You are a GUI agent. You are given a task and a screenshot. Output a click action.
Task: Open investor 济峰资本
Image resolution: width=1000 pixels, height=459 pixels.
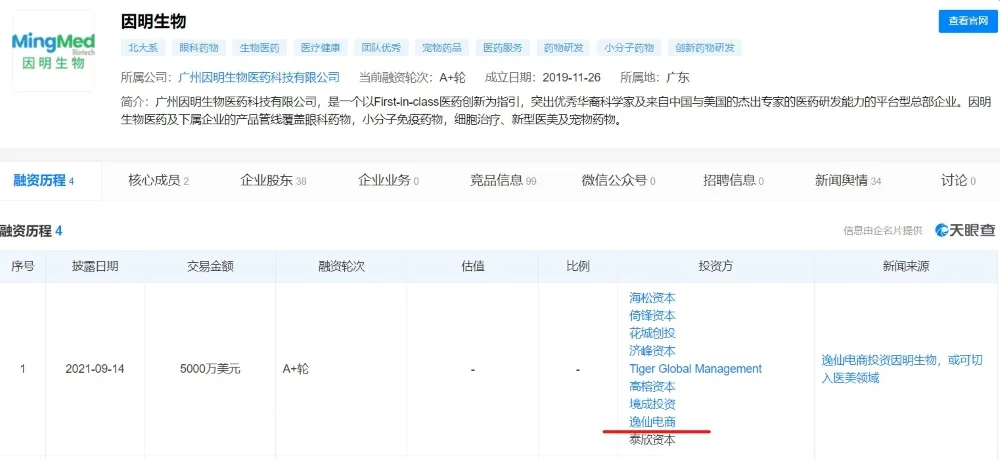coord(652,351)
